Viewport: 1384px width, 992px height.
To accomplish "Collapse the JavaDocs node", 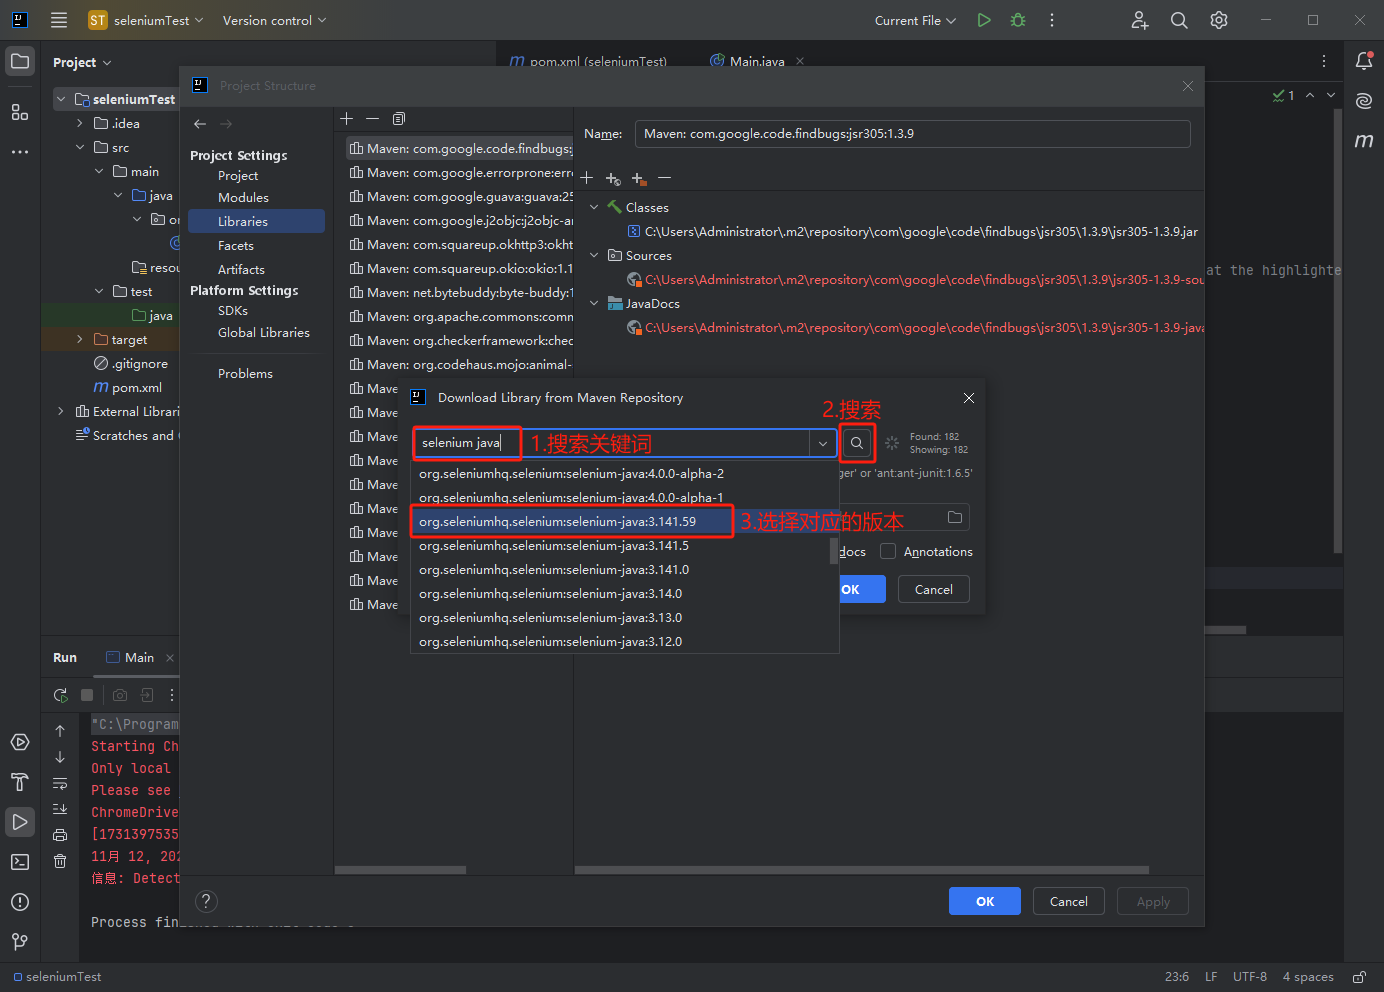I will click(594, 303).
